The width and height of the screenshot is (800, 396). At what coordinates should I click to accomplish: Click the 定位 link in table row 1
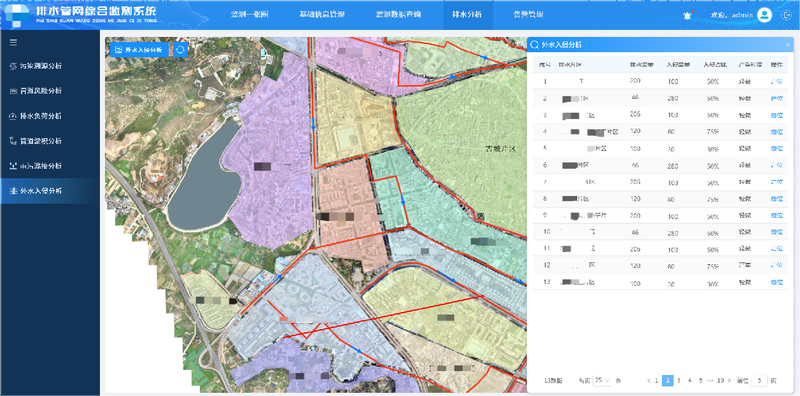[777, 81]
